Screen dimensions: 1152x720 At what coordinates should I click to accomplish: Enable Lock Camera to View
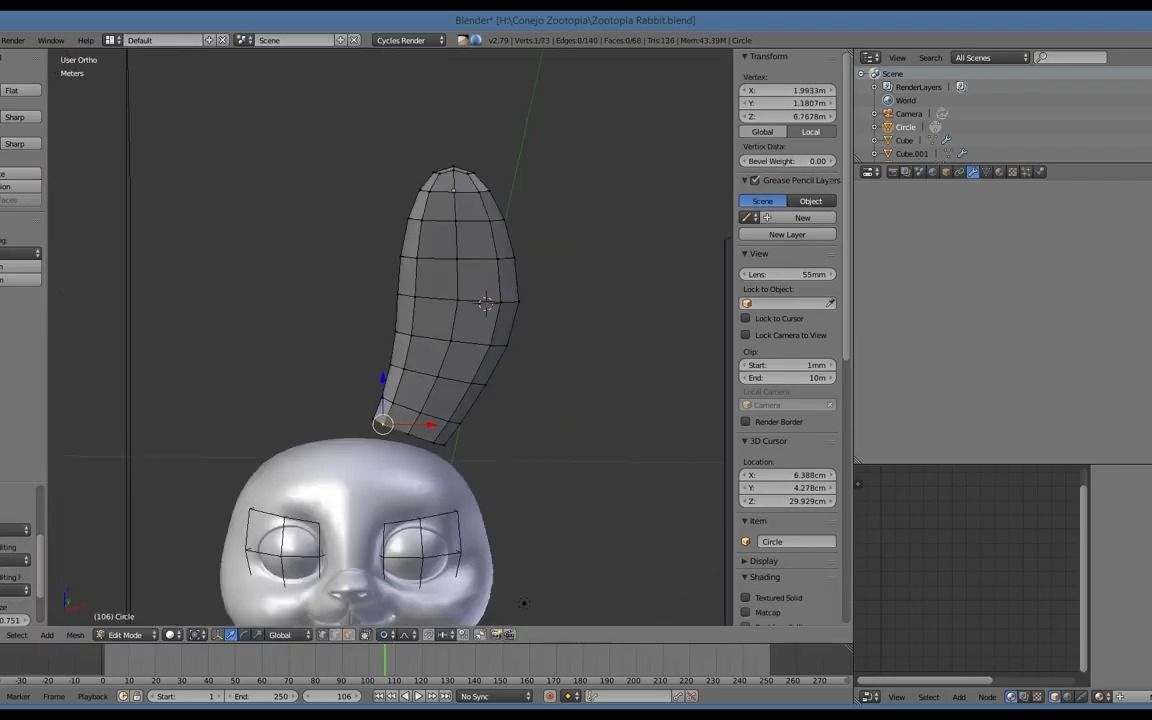coord(745,335)
